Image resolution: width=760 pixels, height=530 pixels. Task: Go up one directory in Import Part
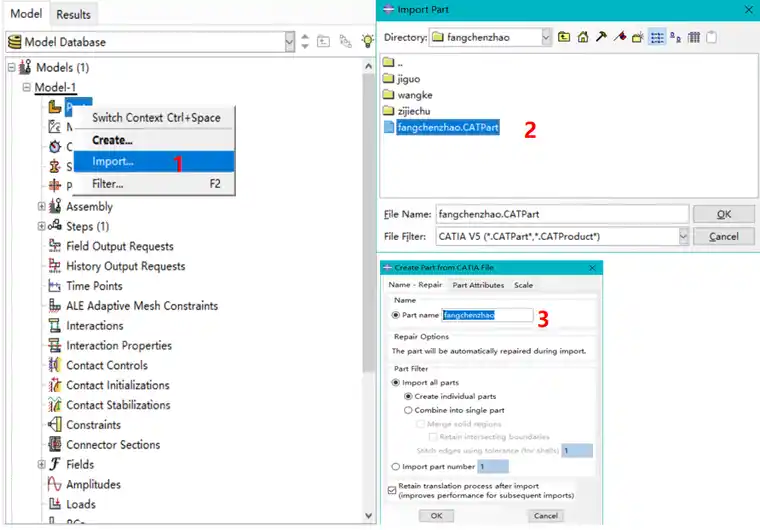(564, 37)
